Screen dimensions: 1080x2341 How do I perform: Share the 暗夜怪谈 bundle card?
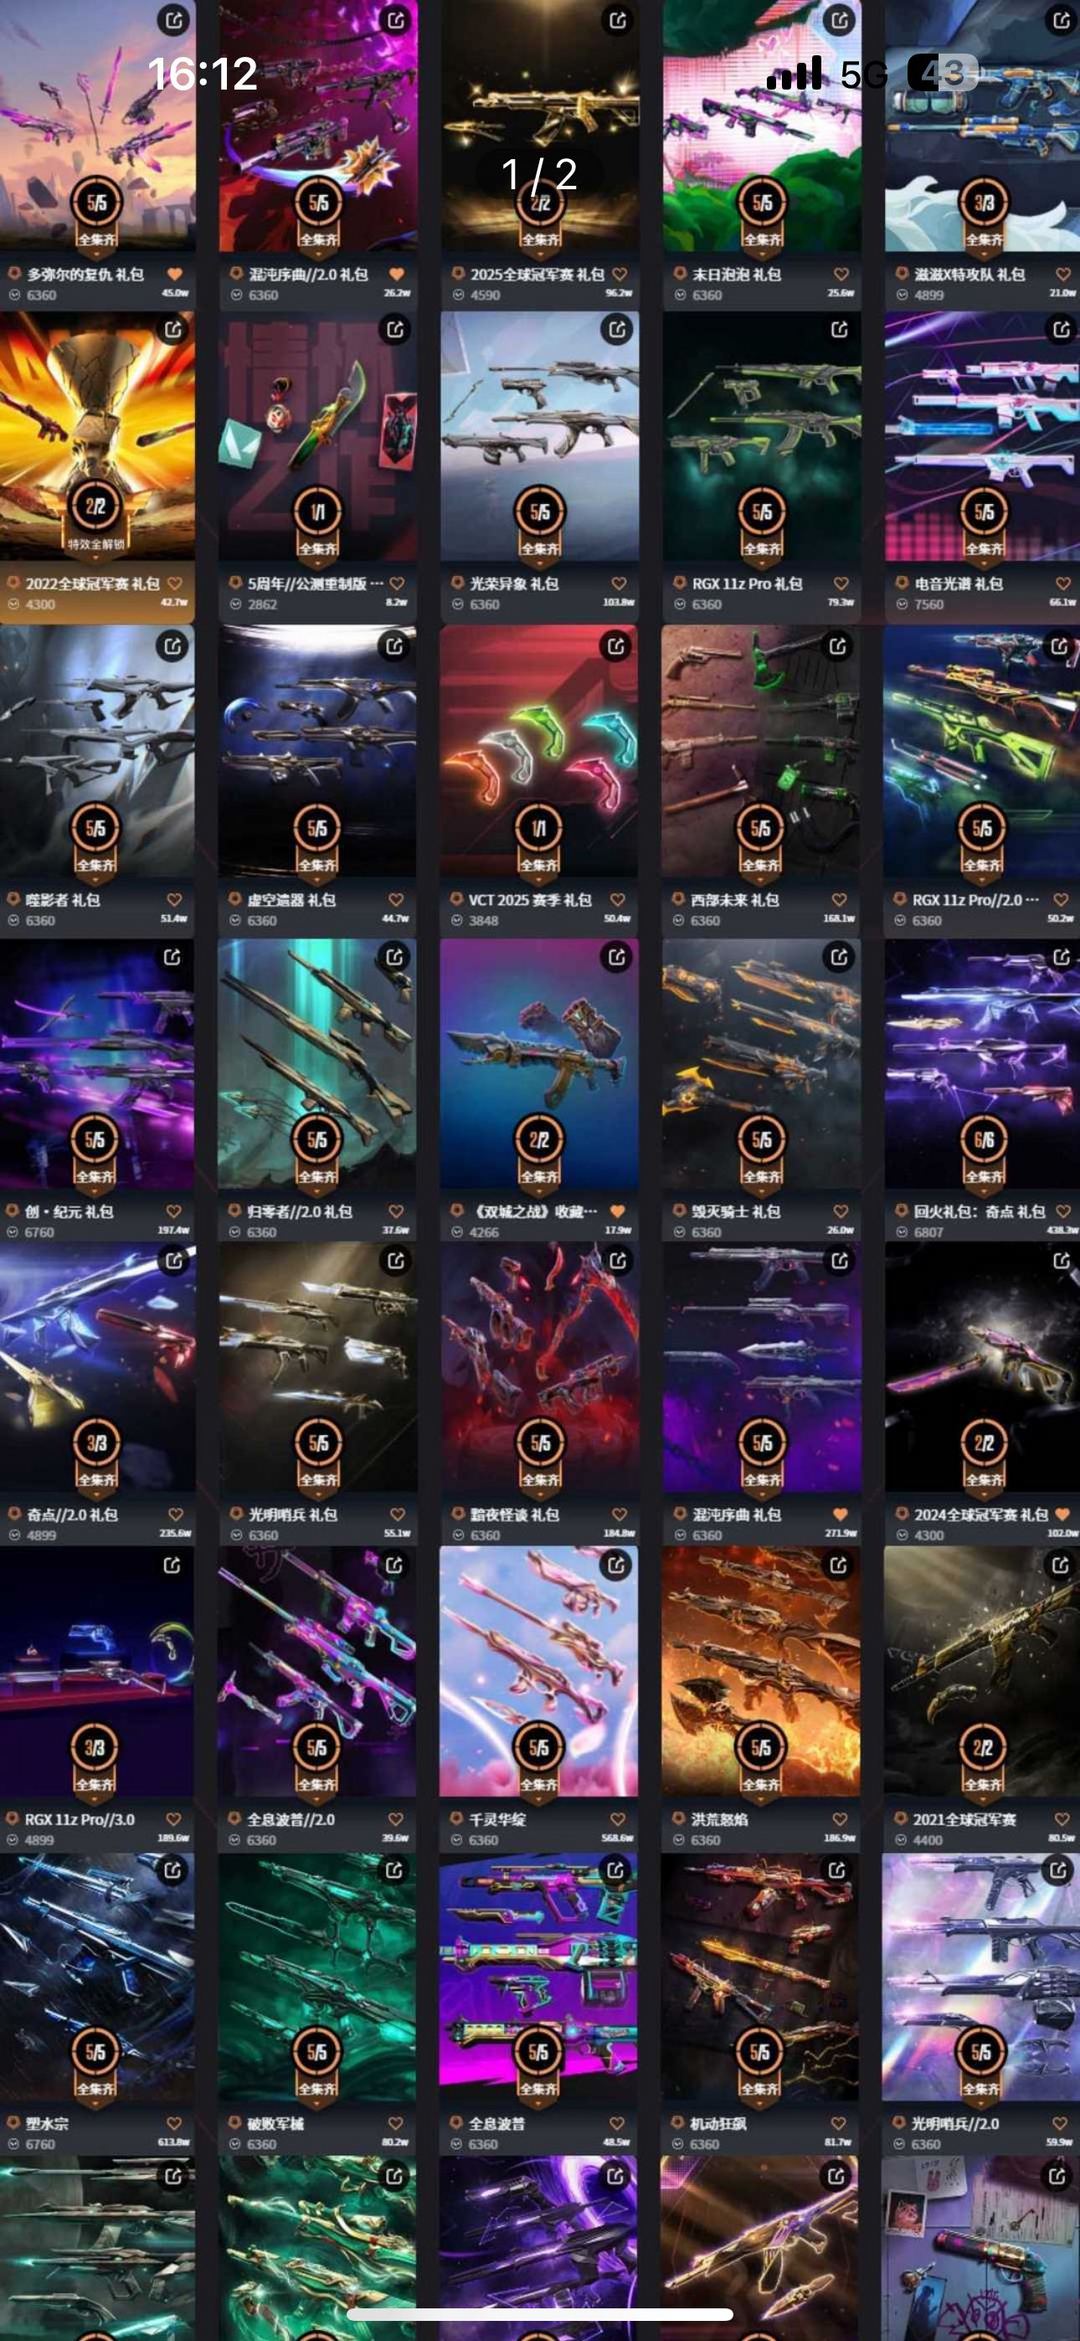[x=617, y=1260]
